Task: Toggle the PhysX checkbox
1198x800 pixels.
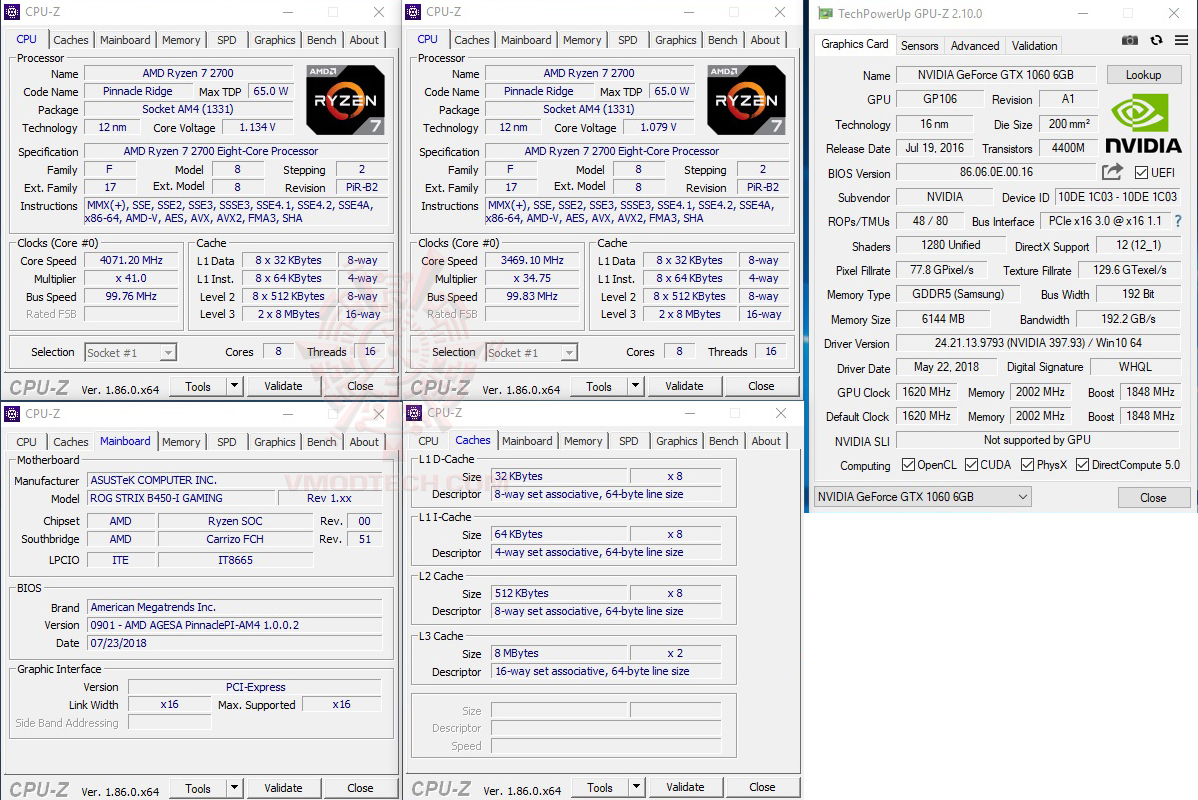Action: pos(1028,465)
